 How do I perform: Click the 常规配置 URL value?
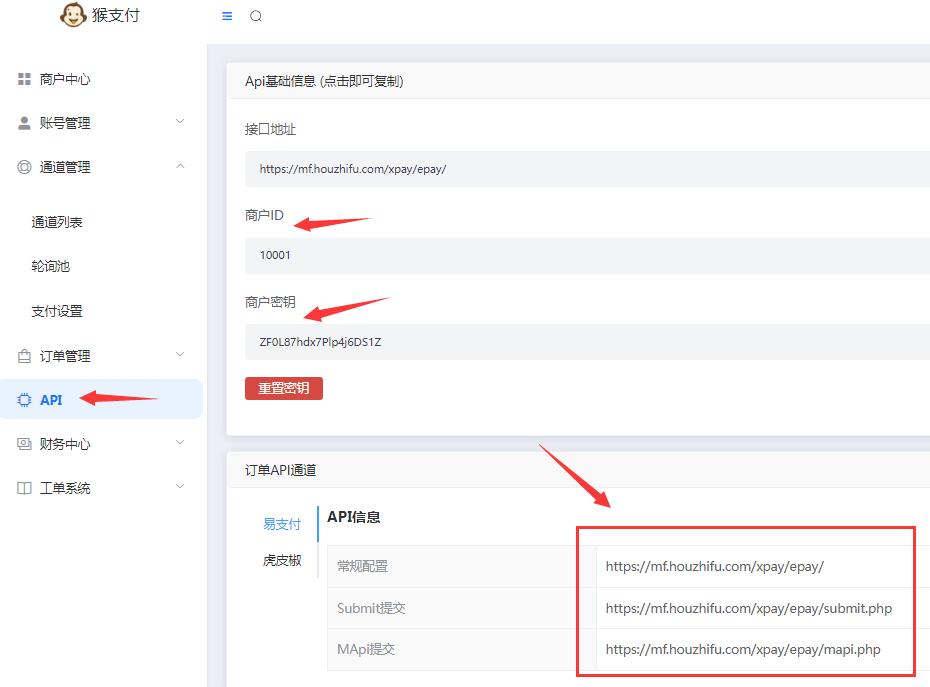715,567
